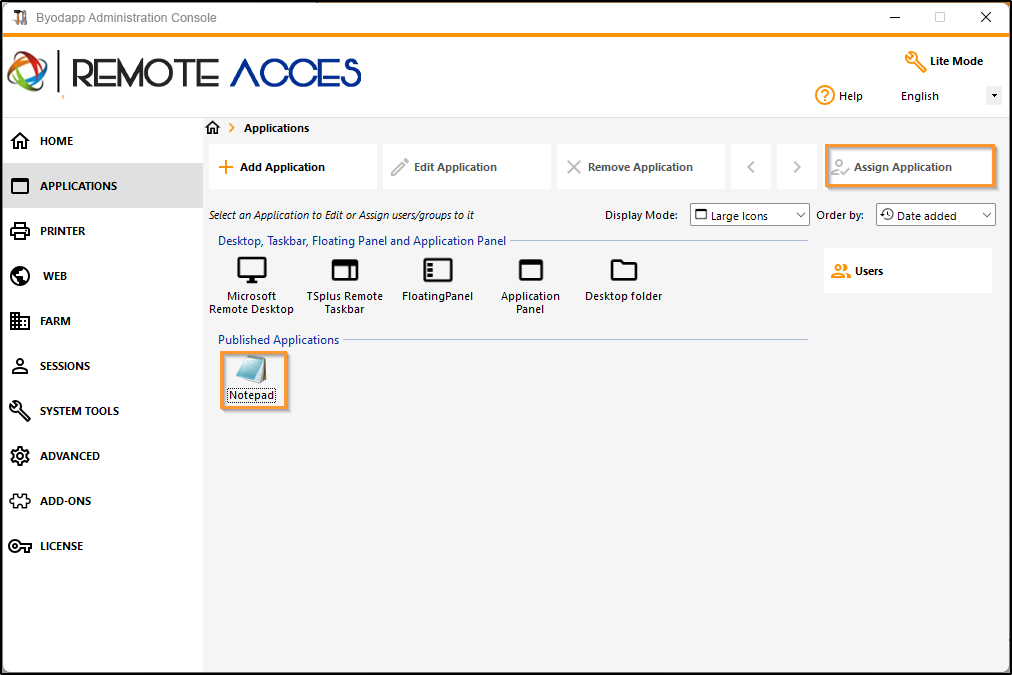Select the TSplus Remote Taskbar icon

[345, 270]
